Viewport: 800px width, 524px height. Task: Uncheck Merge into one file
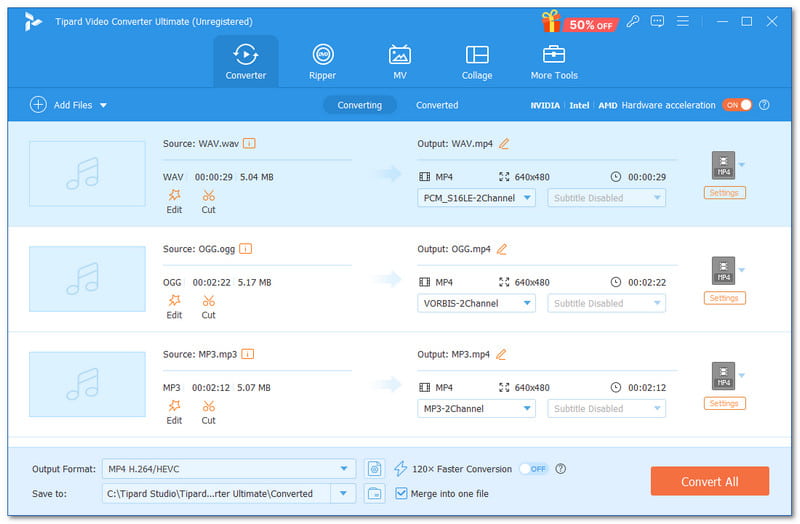click(x=402, y=493)
